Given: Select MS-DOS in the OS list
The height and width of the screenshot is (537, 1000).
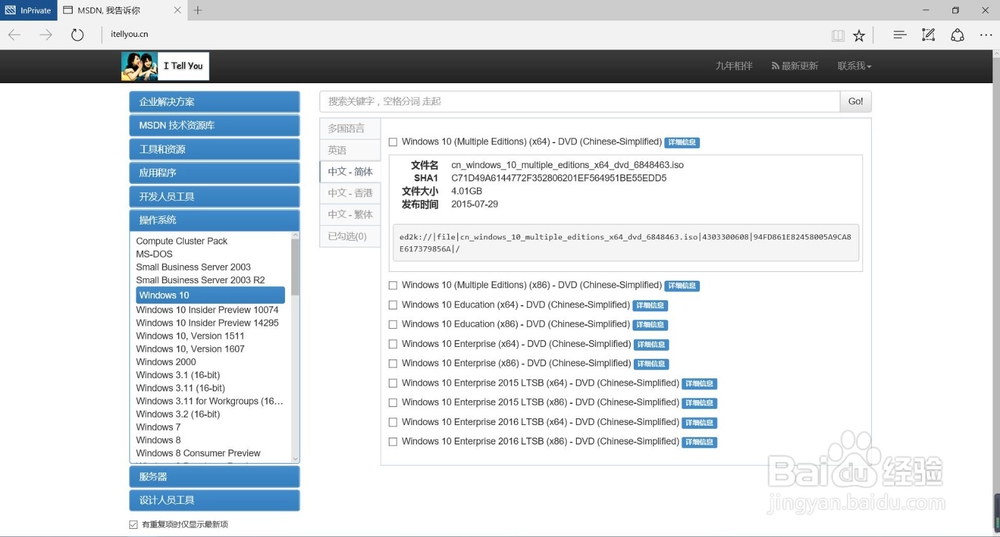Looking at the screenshot, I should pyautogui.click(x=154, y=254).
